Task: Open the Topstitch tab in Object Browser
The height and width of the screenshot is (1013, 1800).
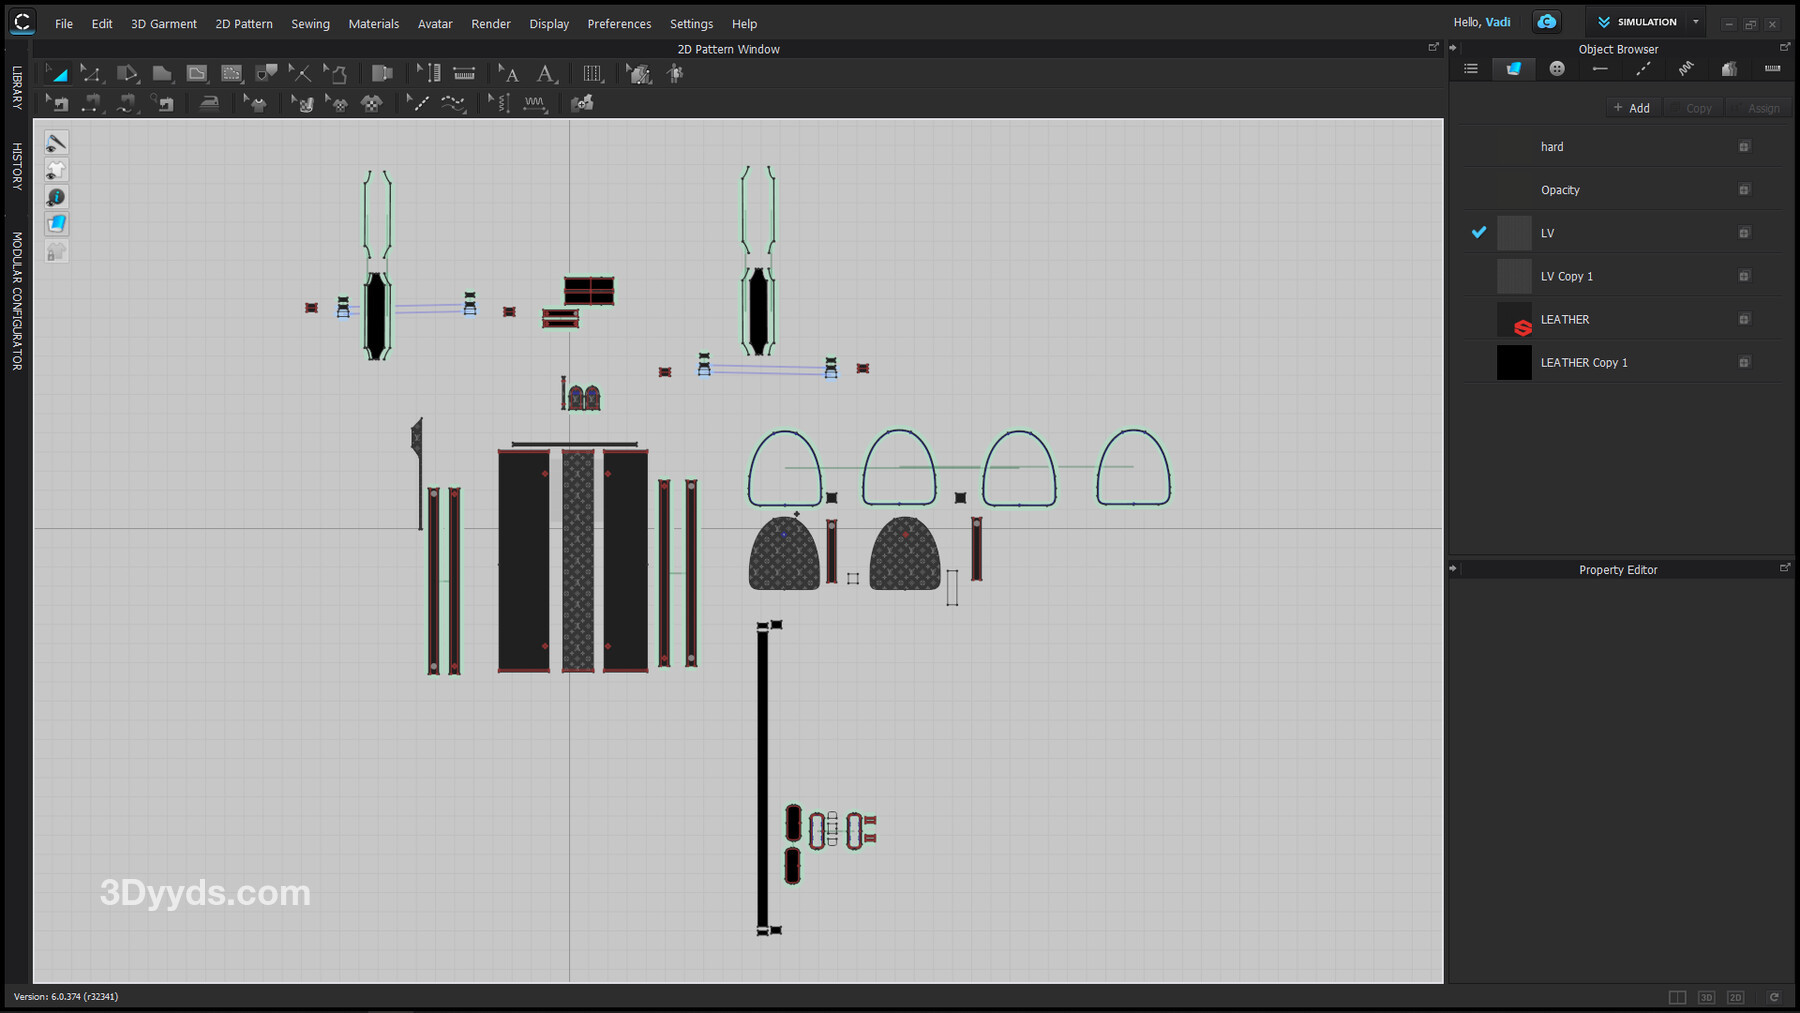Action: click(x=1643, y=69)
